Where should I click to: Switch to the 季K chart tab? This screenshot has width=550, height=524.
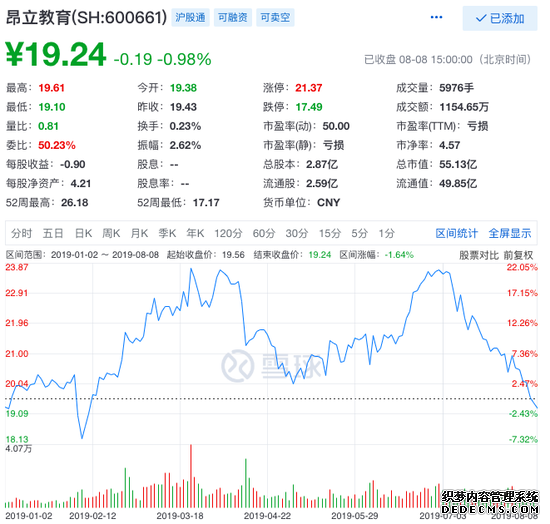click(x=167, y=233)
